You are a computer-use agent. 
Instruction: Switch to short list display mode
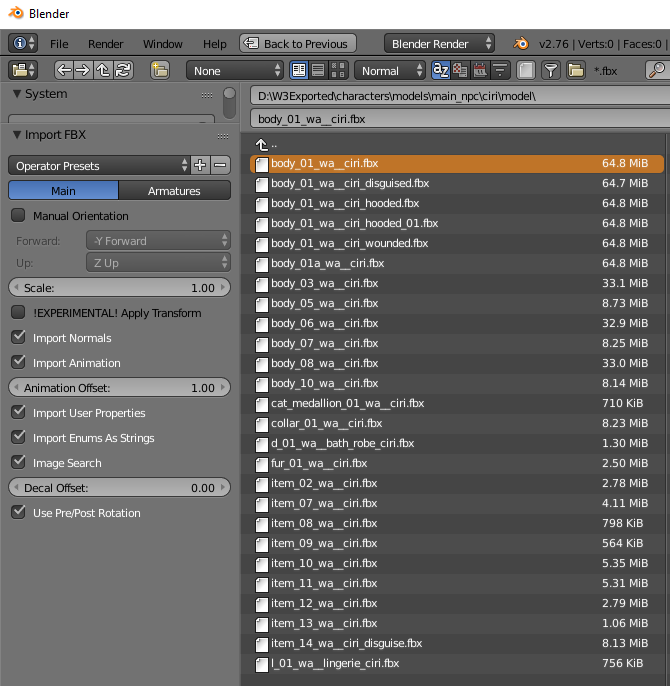(x=299, y=70)
